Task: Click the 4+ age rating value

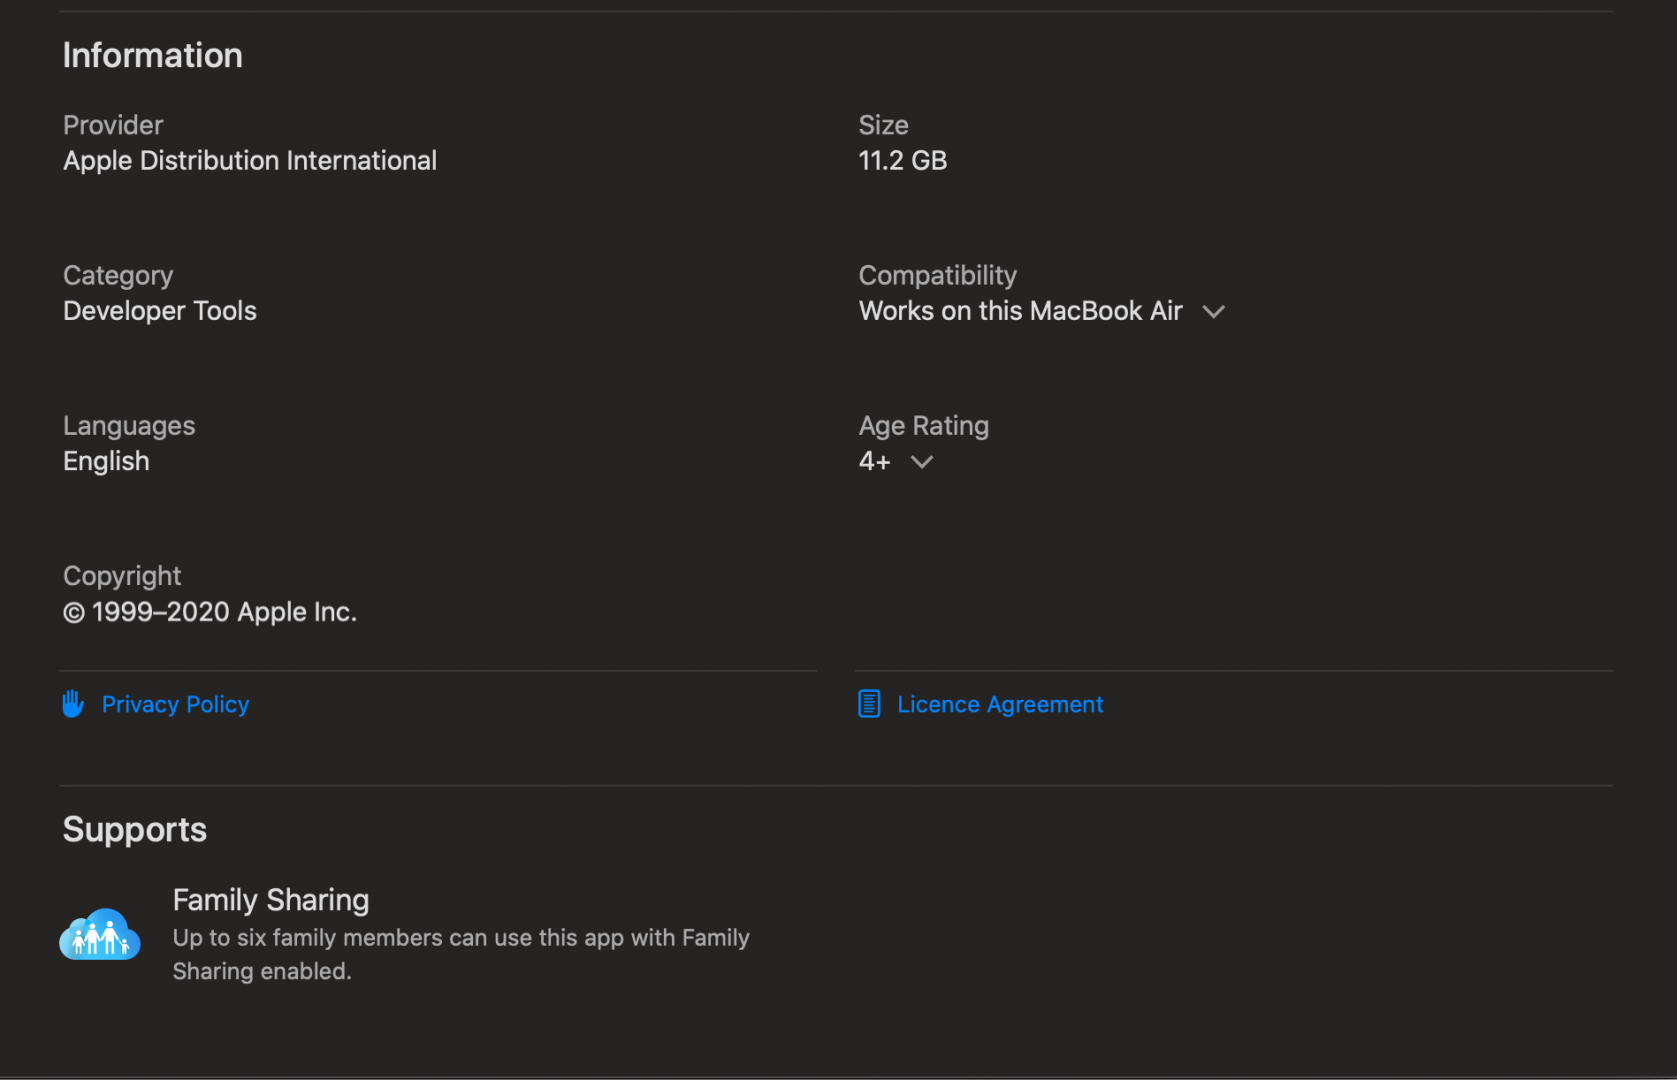Action: coord(874,461)
